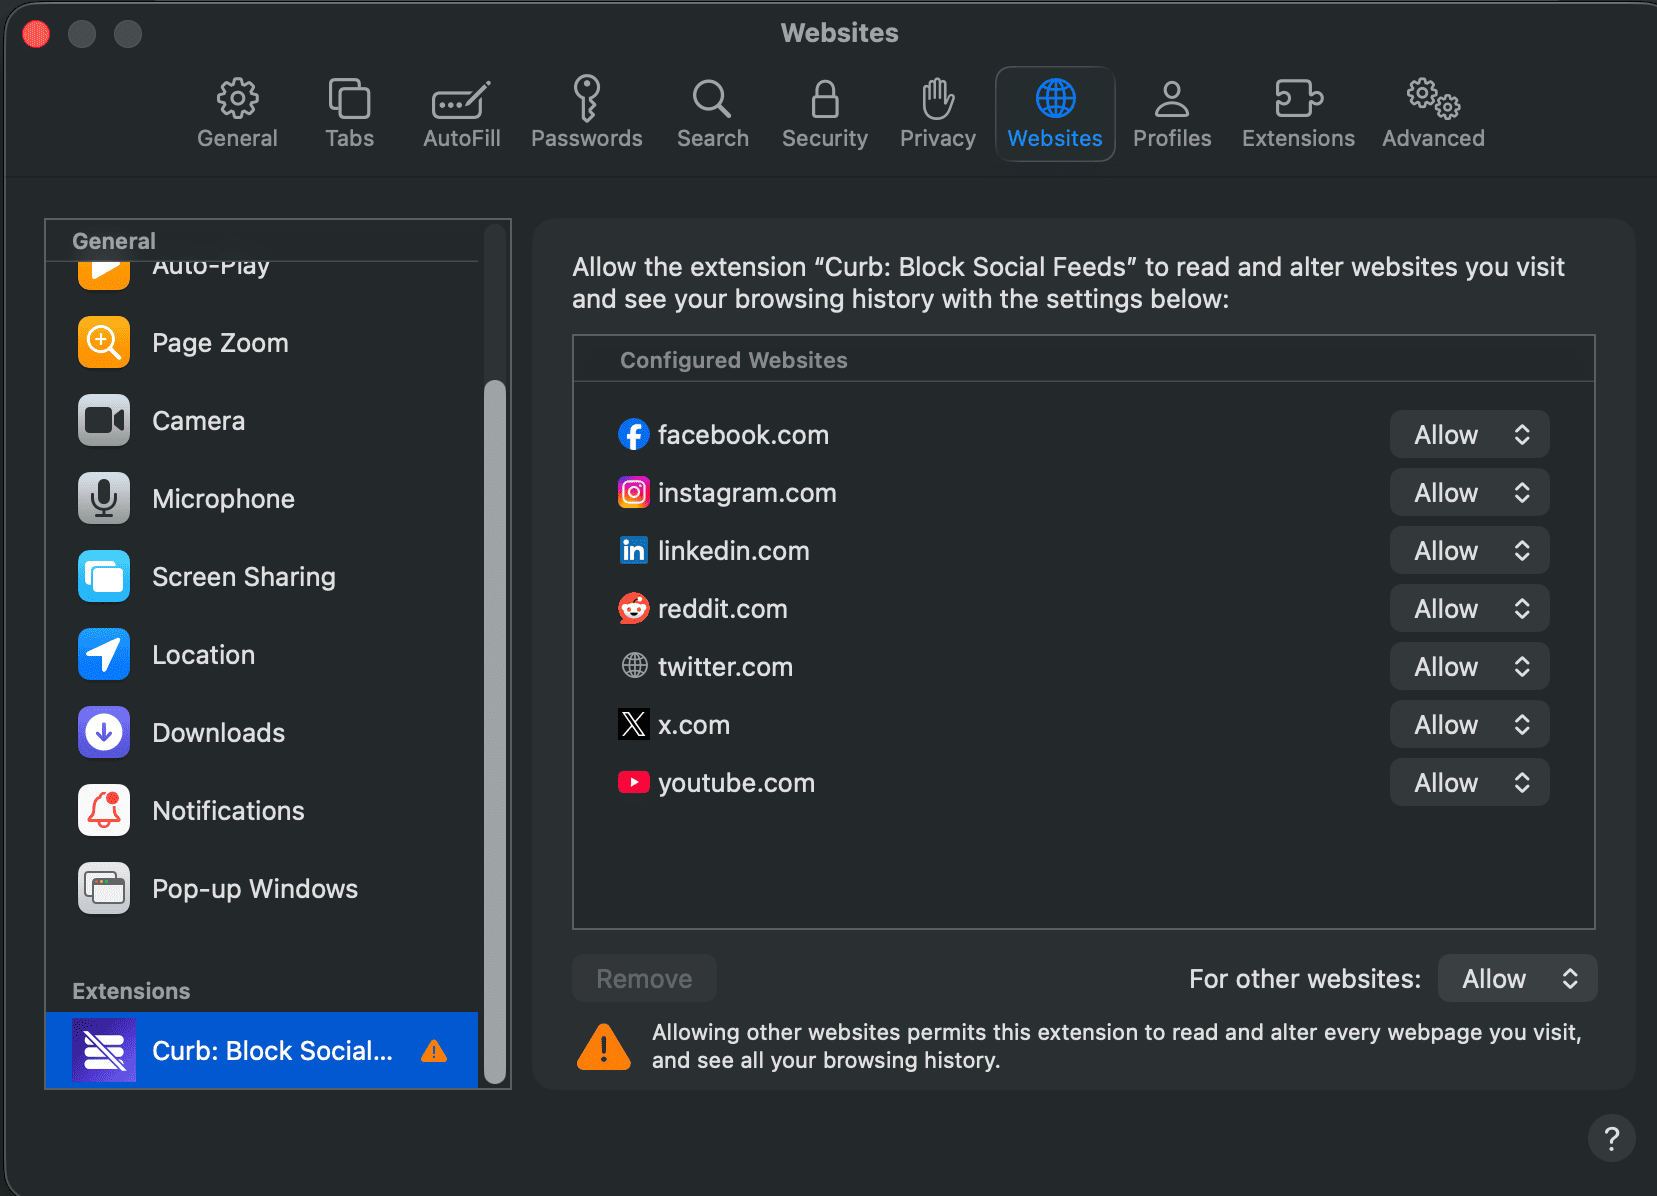Open the Extensions puzzle pane
The height and width of the screenshot is (1196, 1657).
click(1298, 114)
